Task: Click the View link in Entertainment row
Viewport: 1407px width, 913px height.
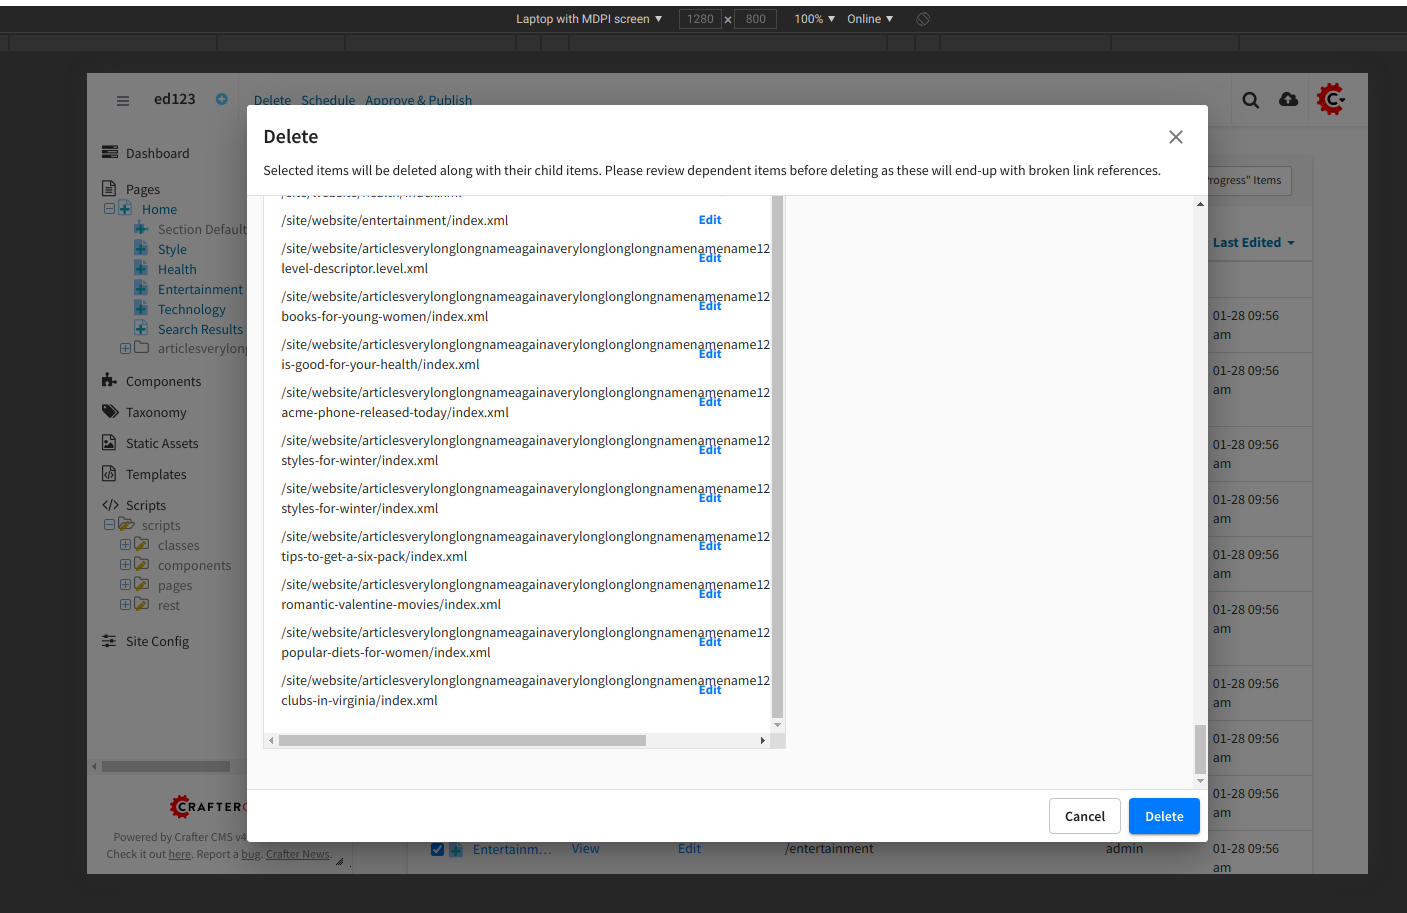Action: tap(585, 849)
